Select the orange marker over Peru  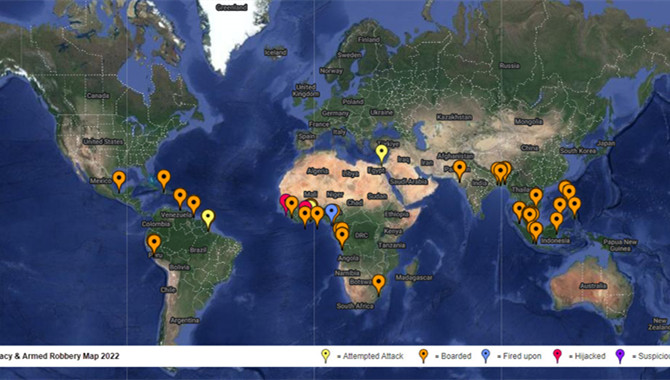pos(154,244)
